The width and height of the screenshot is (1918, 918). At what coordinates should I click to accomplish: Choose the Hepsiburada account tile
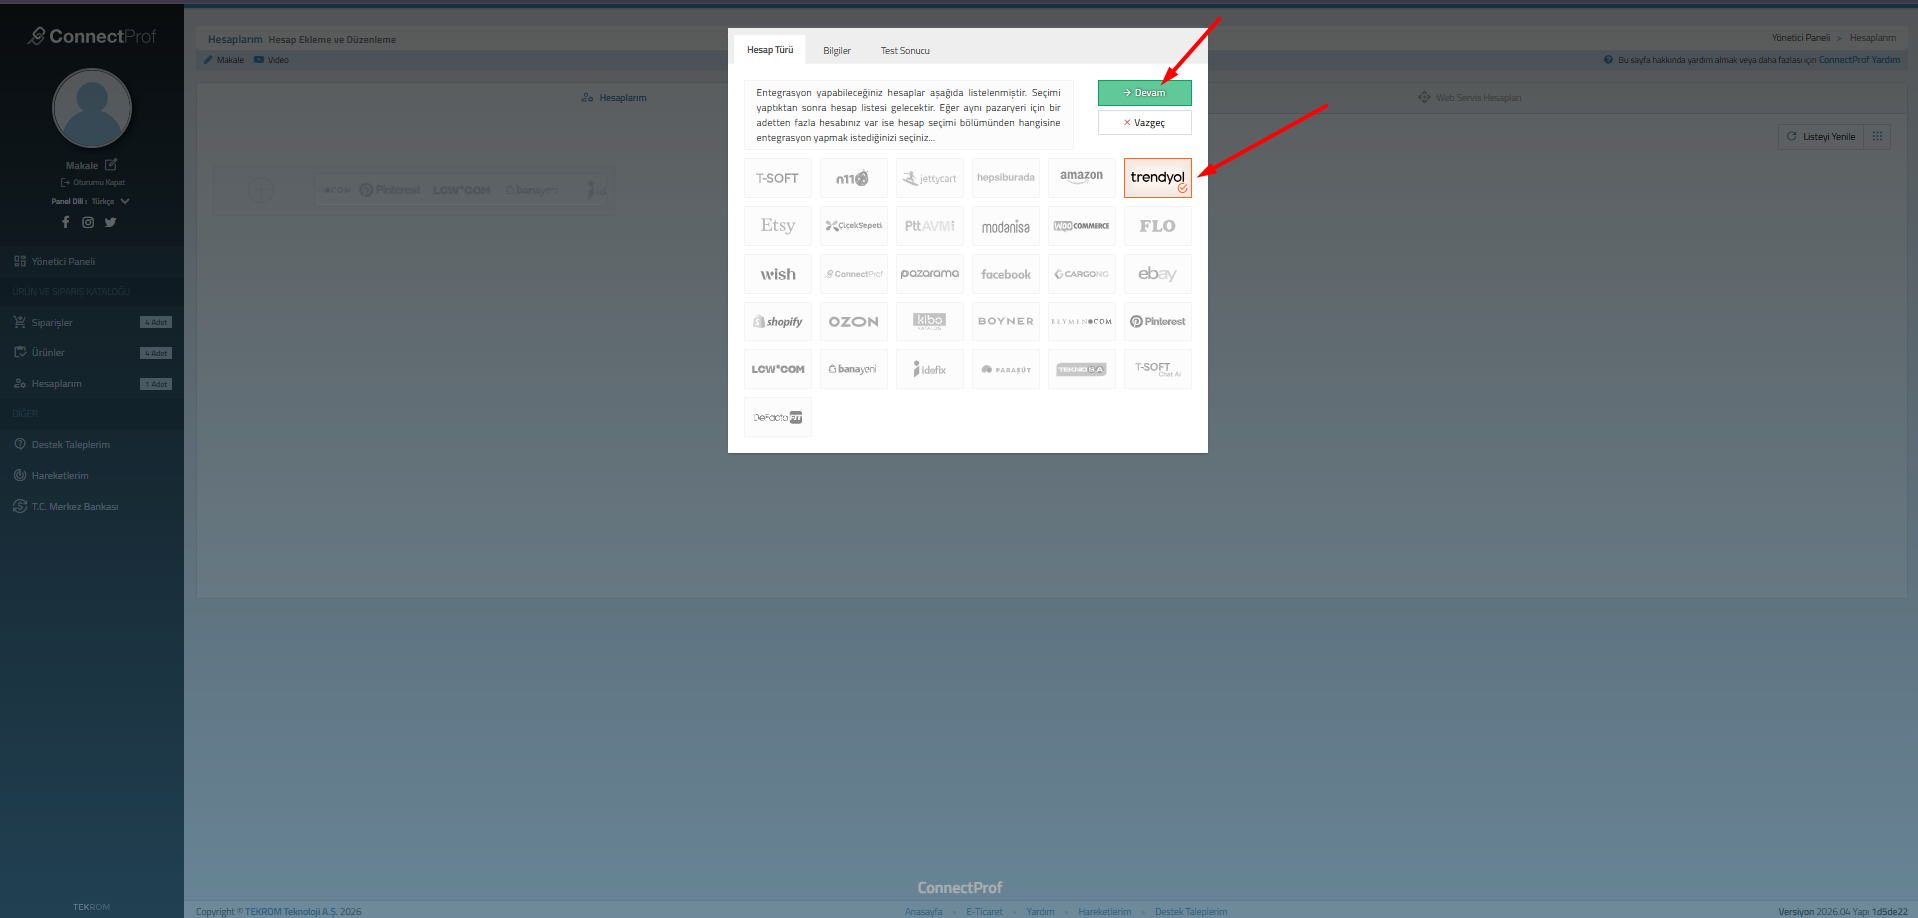1005,178
